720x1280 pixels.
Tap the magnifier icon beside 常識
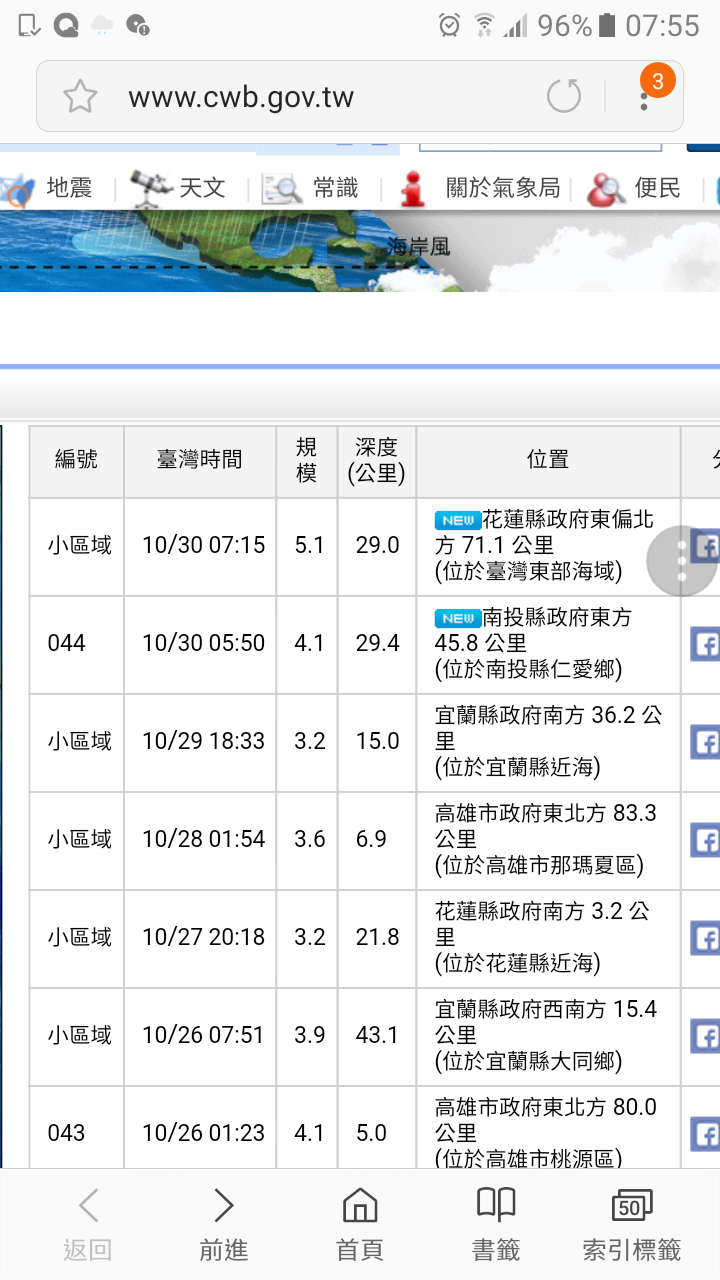point(282,188)
